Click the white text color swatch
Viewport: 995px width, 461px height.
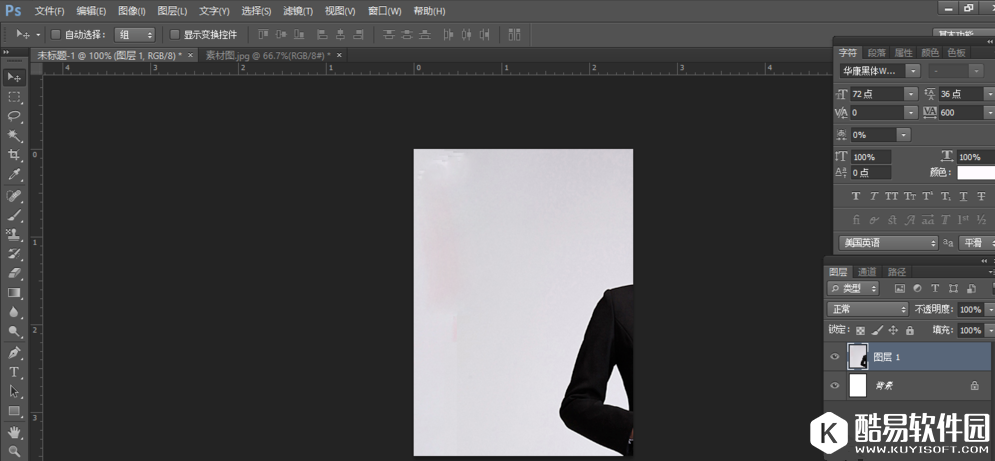[x=976, y=173]
